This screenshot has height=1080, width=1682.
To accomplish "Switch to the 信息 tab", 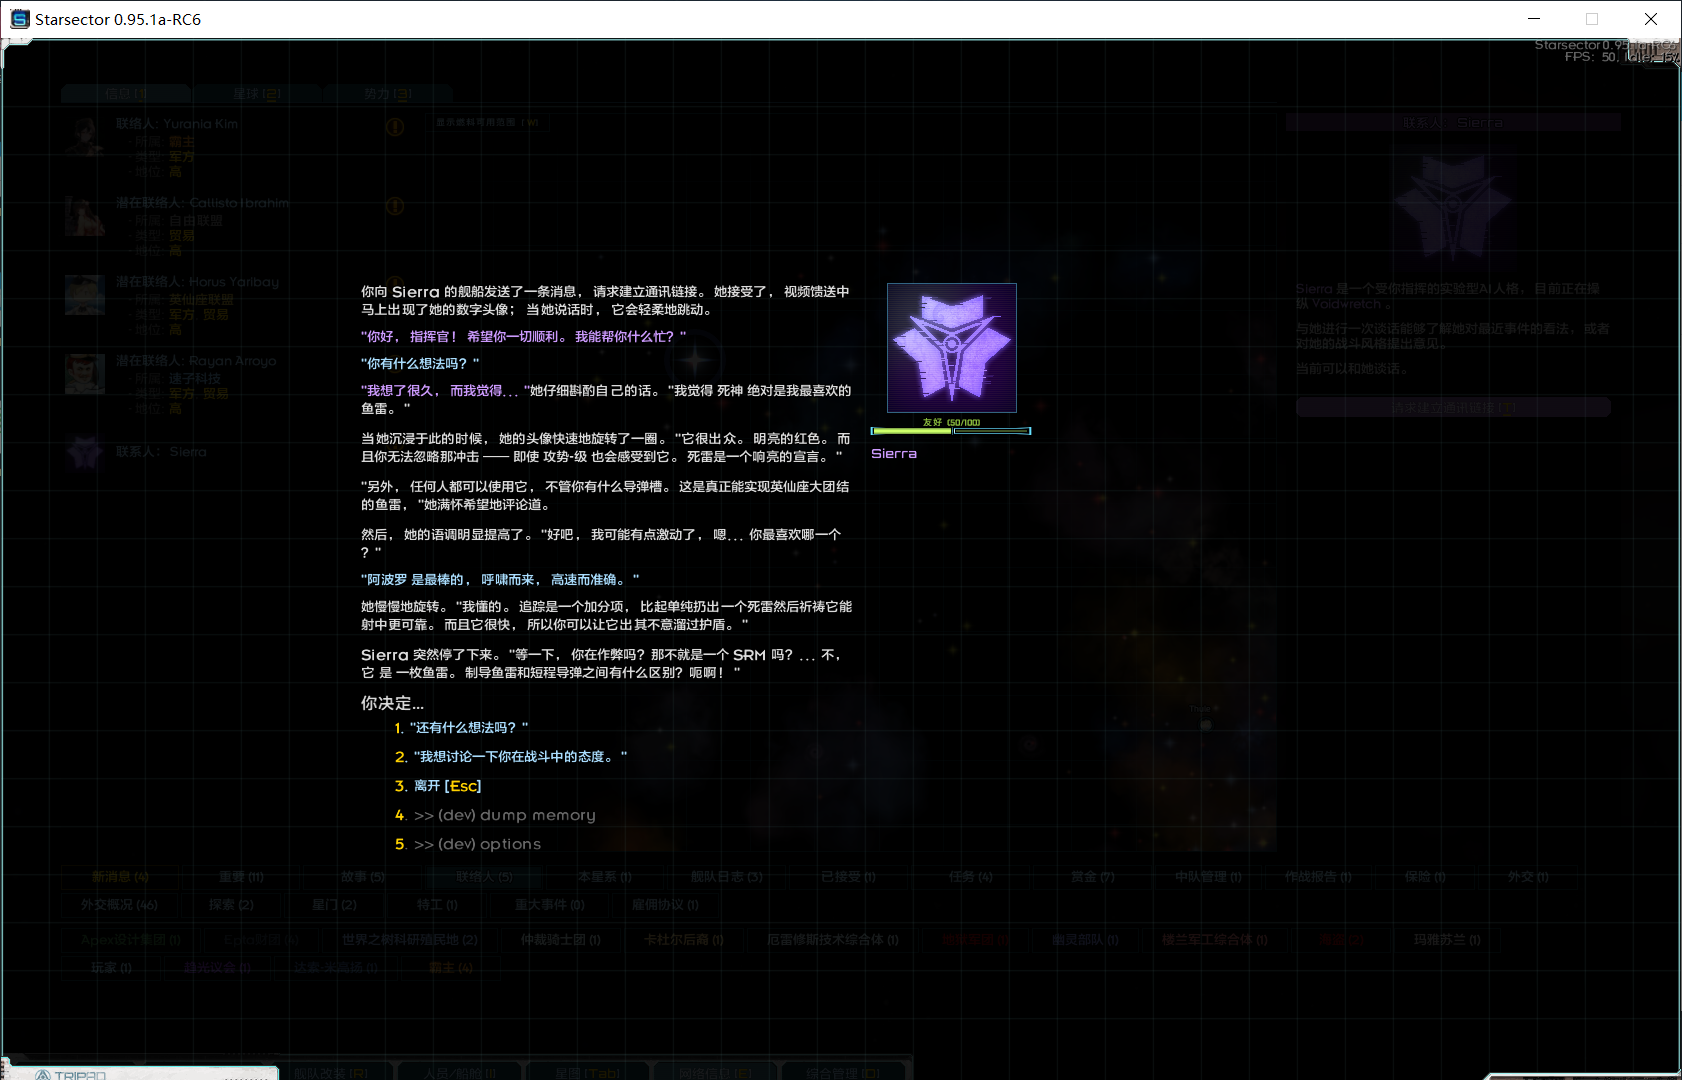I will (x=126, y=94).
